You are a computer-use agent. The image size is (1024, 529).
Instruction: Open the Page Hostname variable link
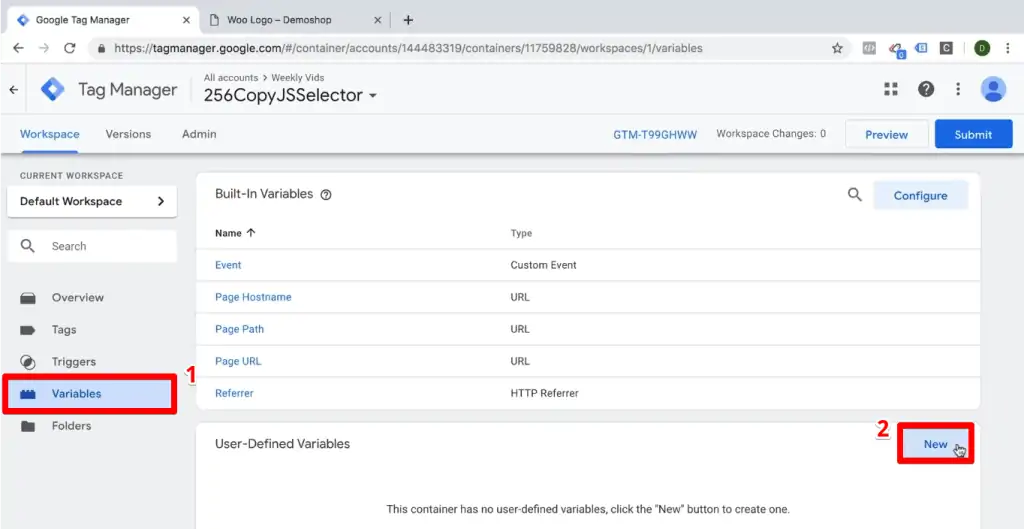pos(253,297)
